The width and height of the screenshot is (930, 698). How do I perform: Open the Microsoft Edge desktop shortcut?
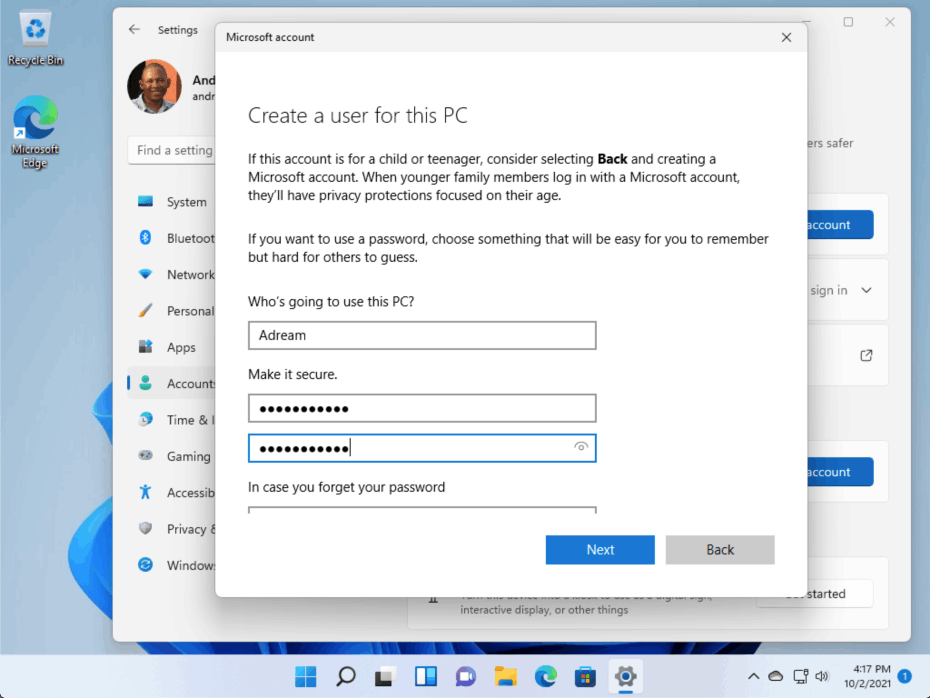[x=35, y=132]
